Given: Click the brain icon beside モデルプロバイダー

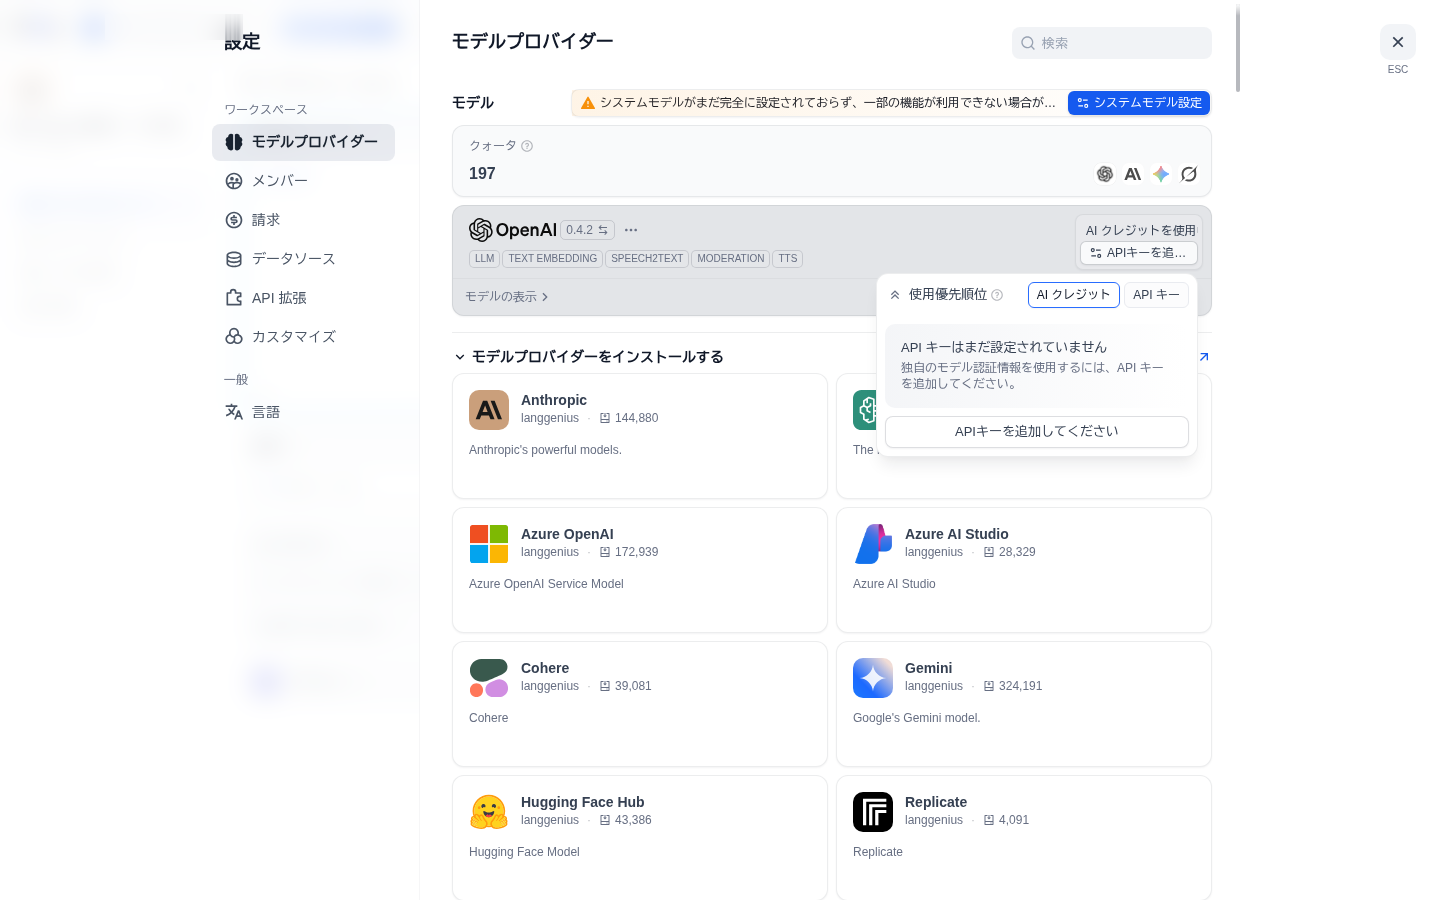Looking at the screenshot, I should (x=234, y=142).
